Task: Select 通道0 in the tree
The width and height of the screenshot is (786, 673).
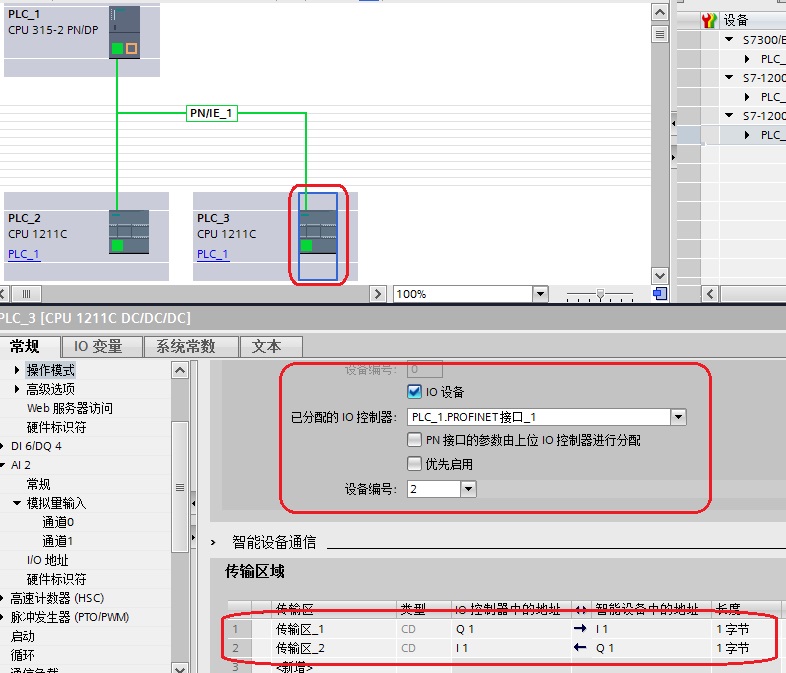Action: pyautogui.click(x=58, y=522)
